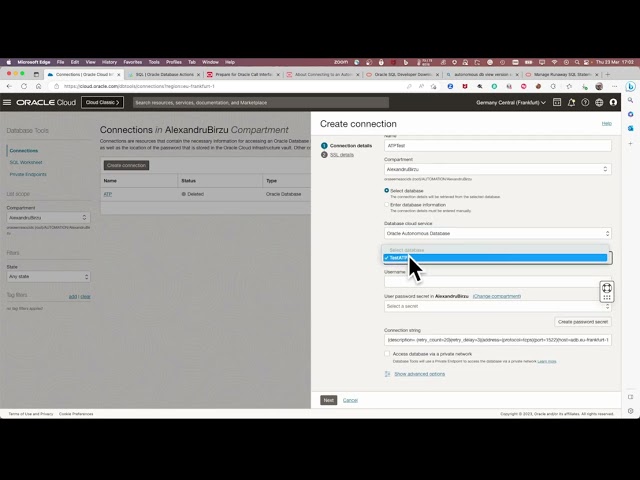Open browser favorites star icon
The image size is (640, 480).
(569, 87)
